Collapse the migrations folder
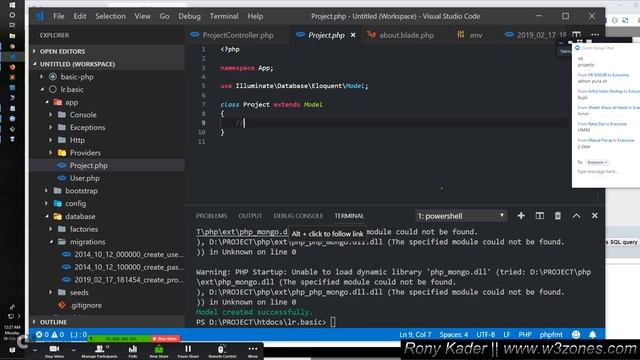640x360 pixels. (87, 242)
